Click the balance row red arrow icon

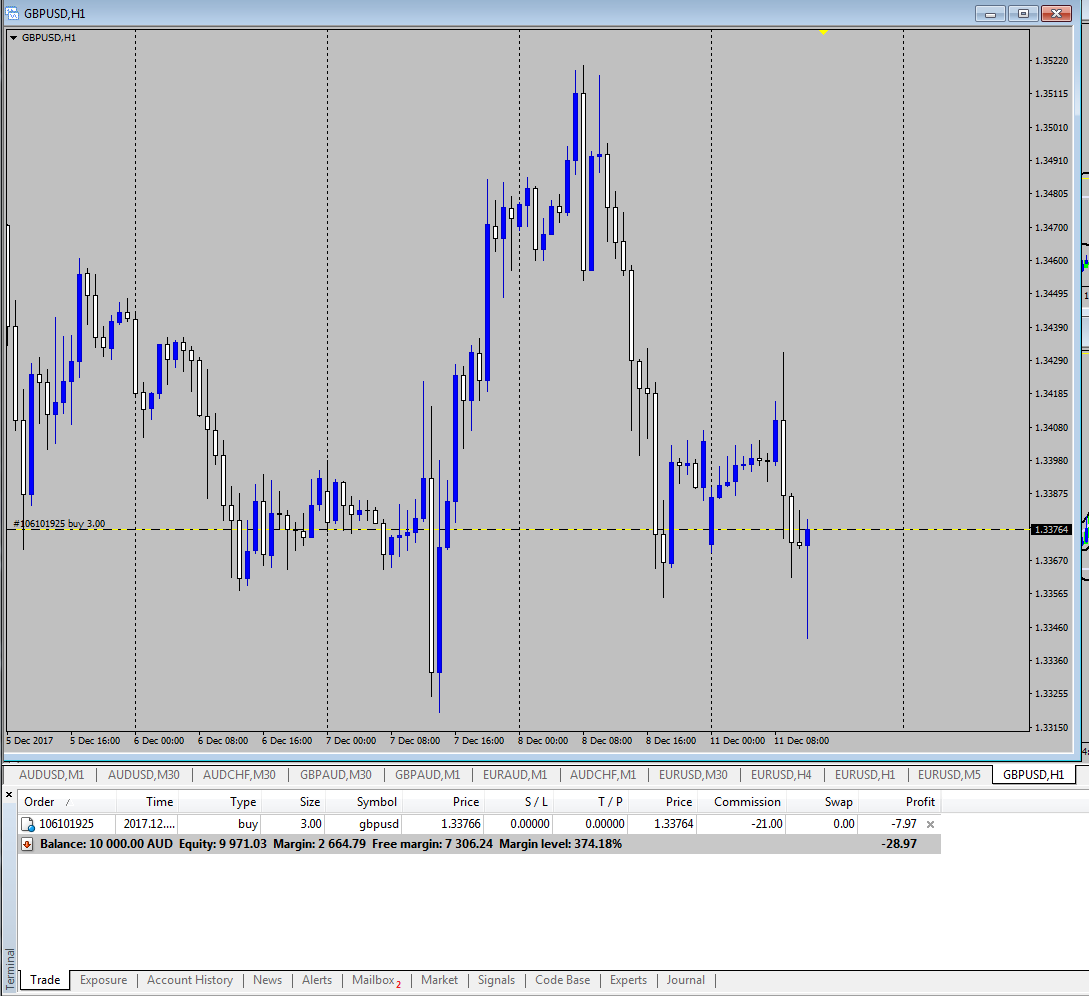point(27,845)
